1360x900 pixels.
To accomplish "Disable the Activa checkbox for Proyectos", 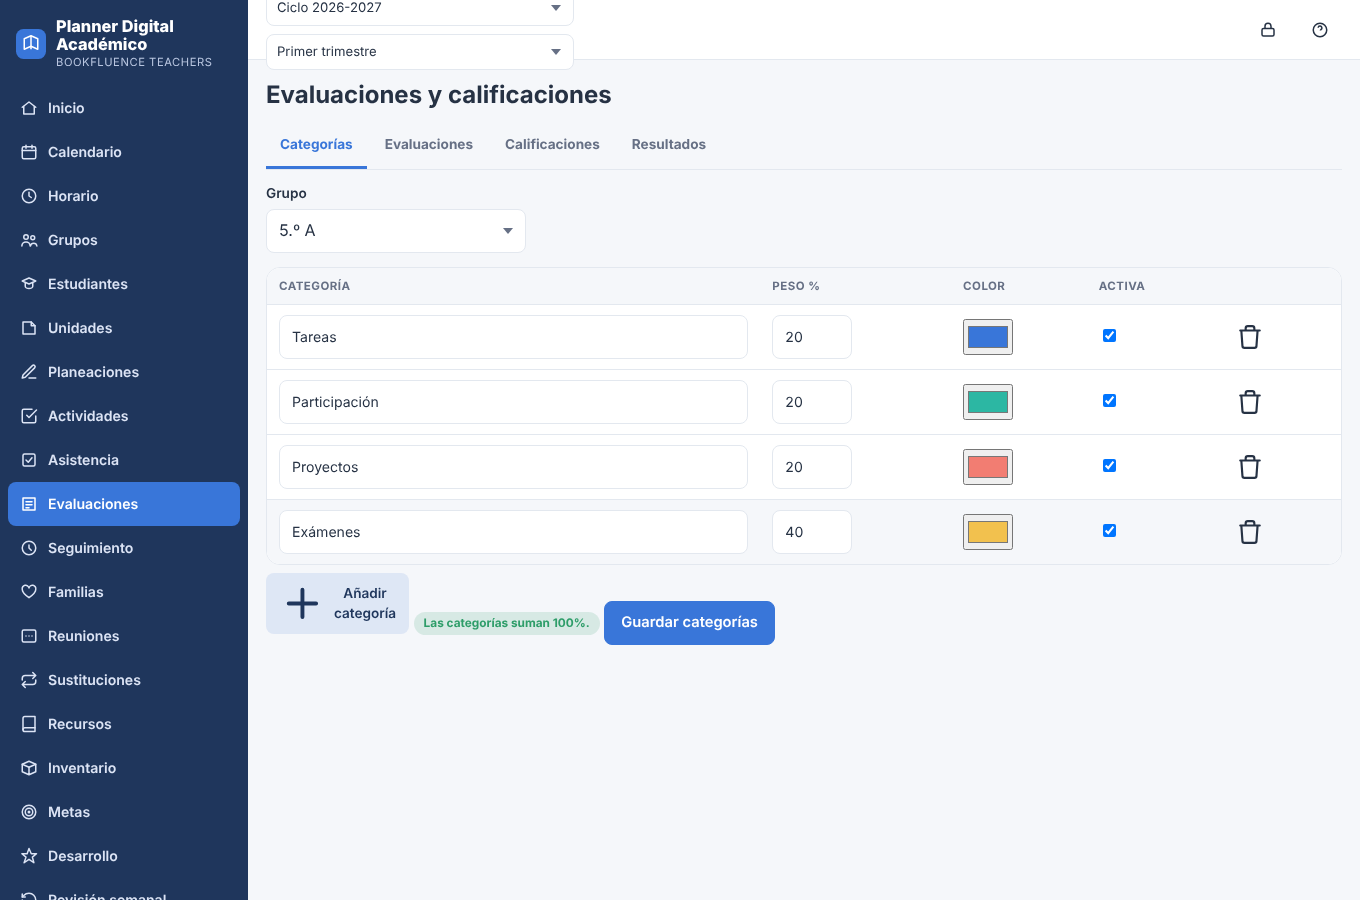I will tap(1109, 466).
